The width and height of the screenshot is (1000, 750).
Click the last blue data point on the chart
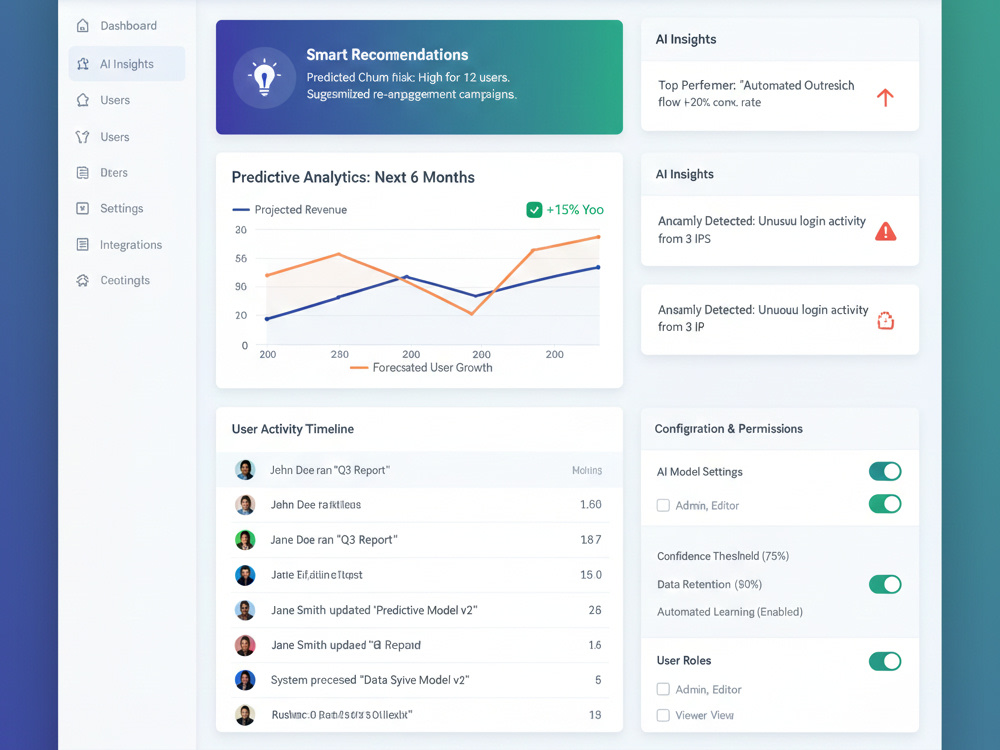pos(598,267)
